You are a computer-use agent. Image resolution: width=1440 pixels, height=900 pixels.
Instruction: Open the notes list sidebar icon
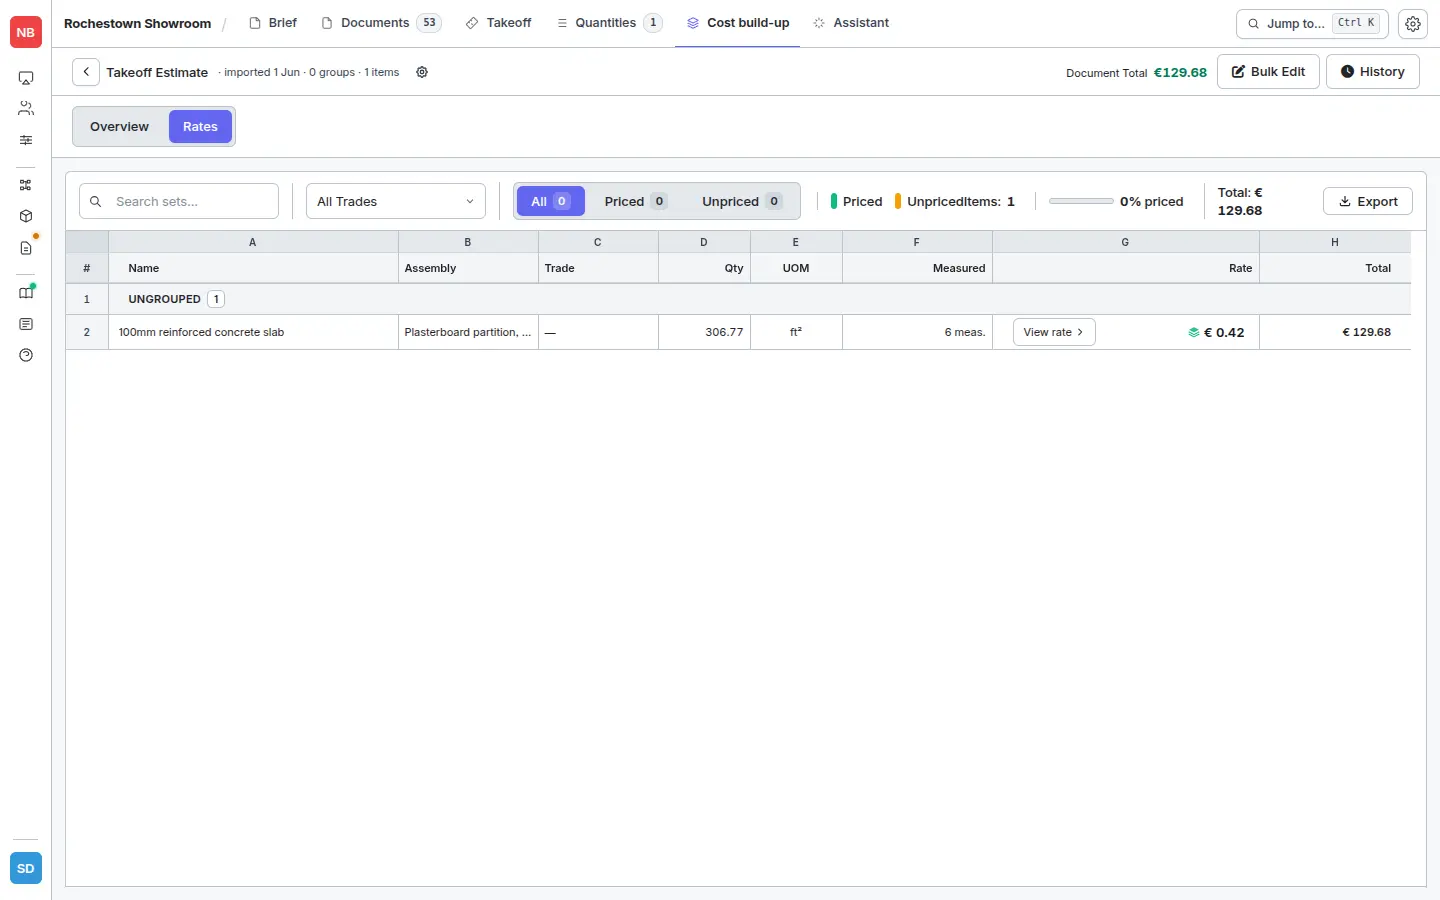click(x=26, y=324)
